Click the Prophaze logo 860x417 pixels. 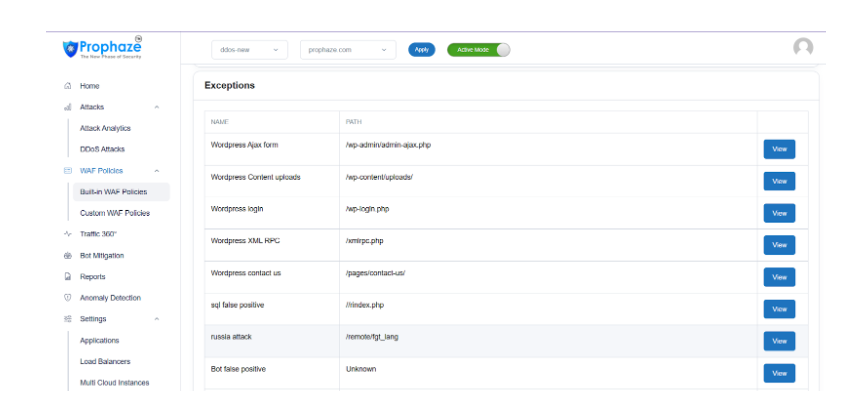[102, 48]
